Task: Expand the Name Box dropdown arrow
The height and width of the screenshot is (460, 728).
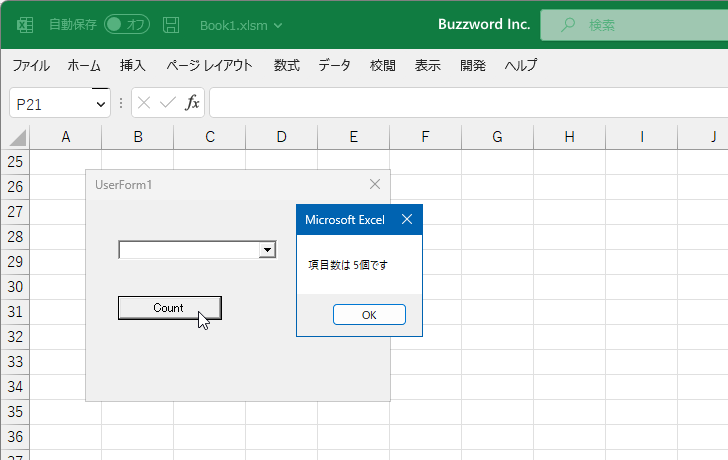Action: coord(100,104)
